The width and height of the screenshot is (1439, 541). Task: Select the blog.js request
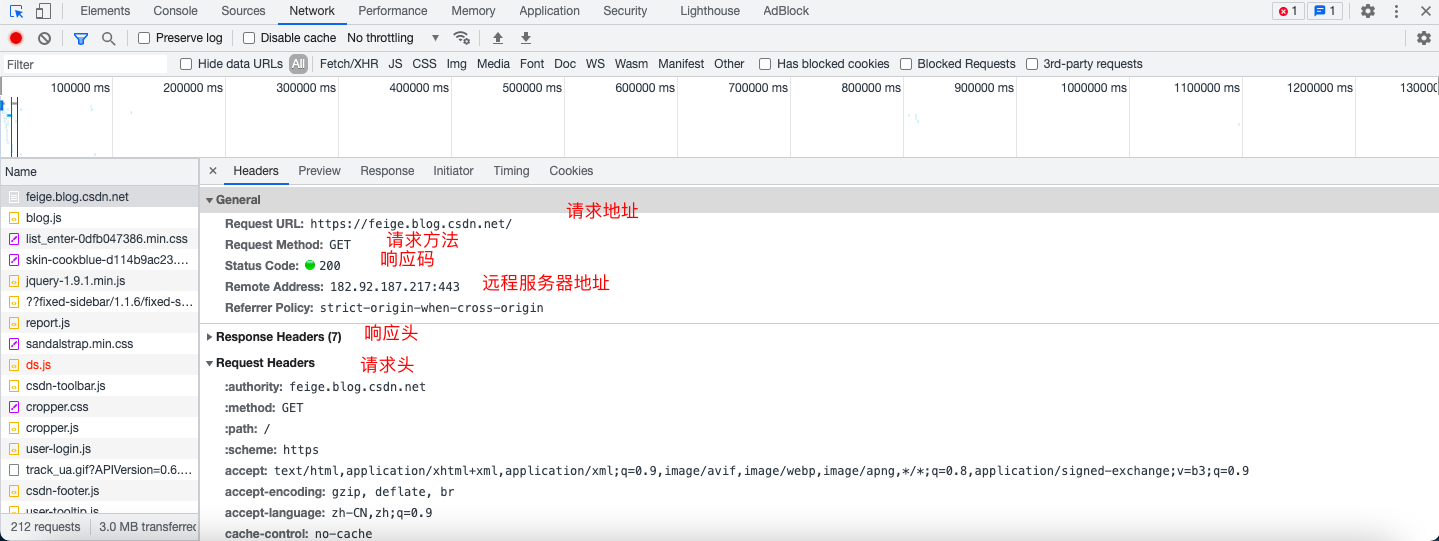(100, 218)
